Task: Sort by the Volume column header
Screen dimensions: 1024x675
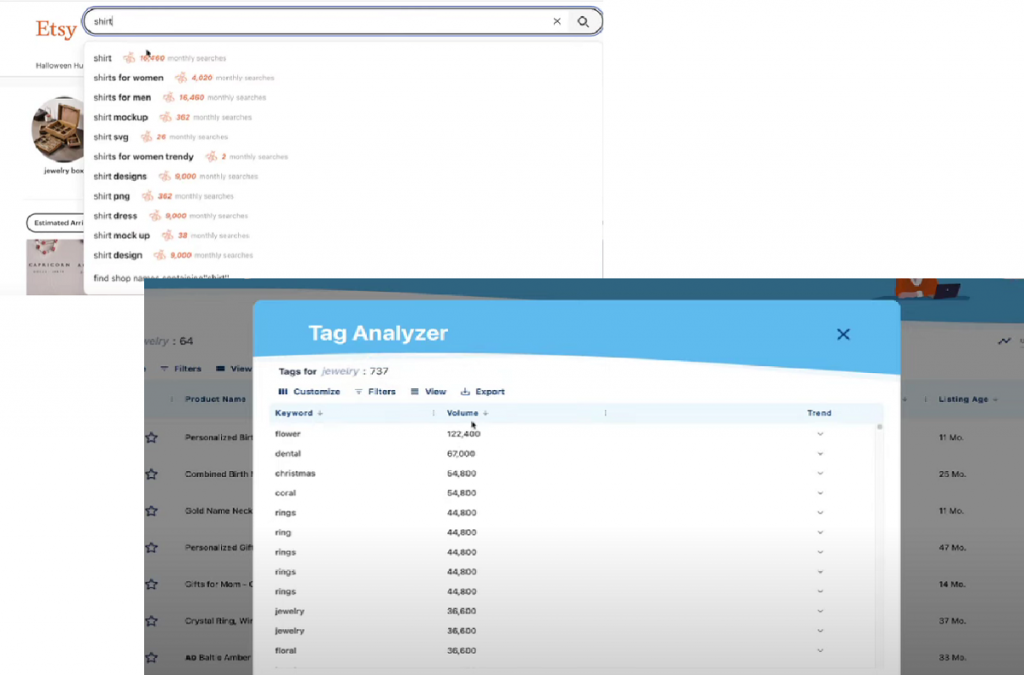Action: pyautogui.click(x=466, y=413)
